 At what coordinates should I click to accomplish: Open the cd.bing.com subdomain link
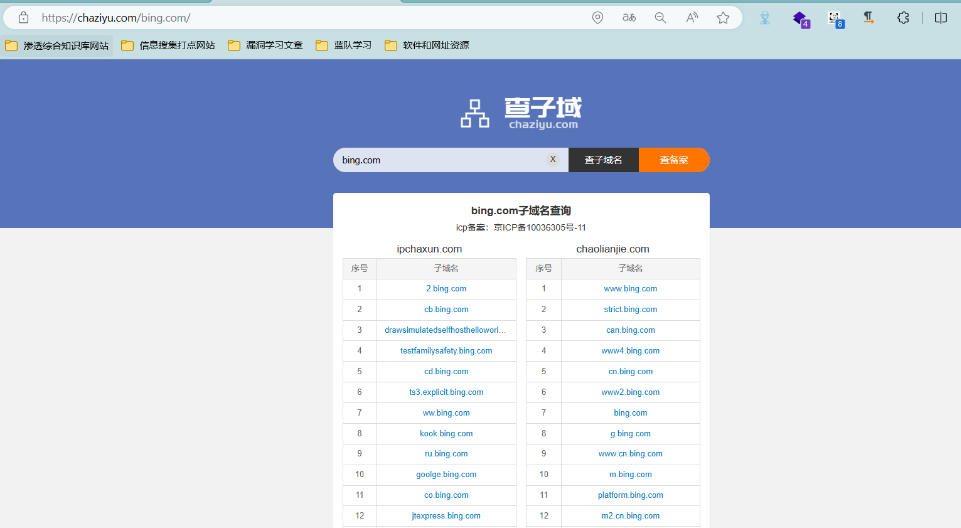pos(446,371)
